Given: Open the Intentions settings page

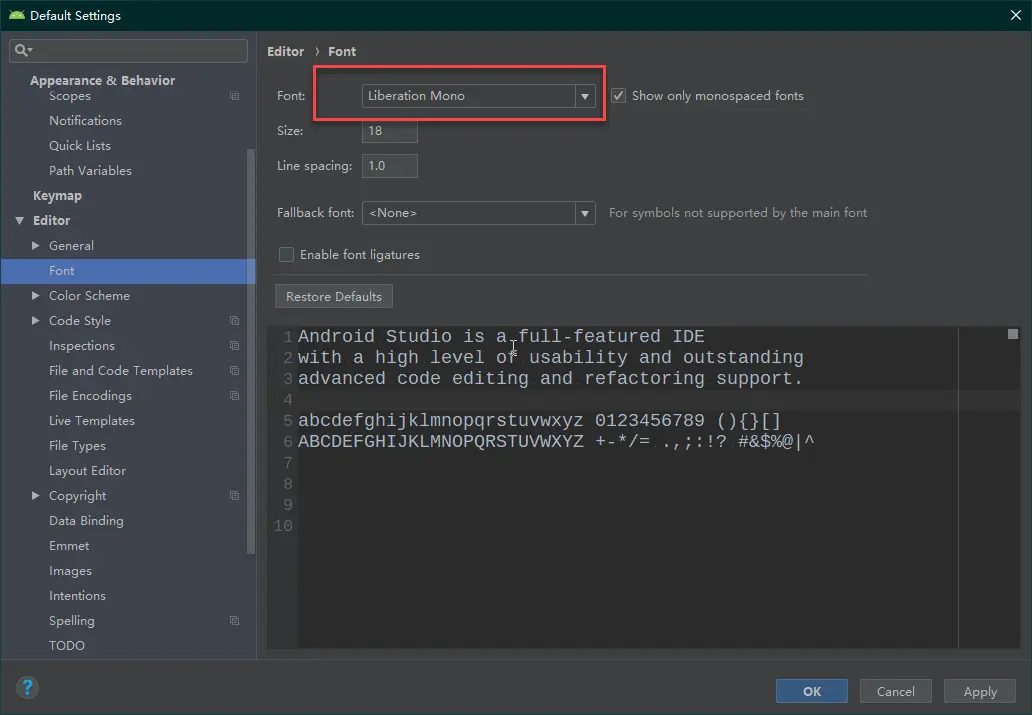Looking at the screenshot, I should [77, 596].
